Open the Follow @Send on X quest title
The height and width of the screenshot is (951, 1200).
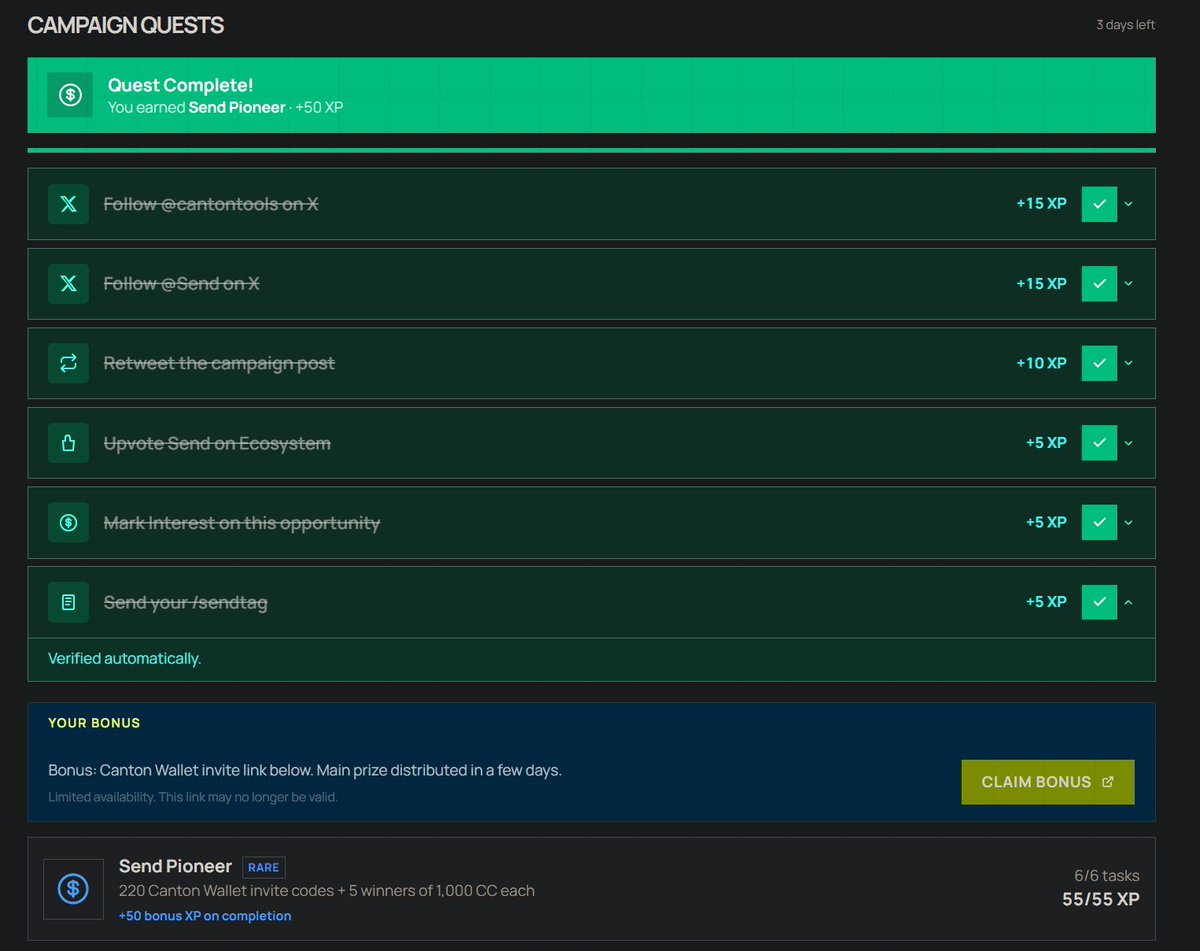coord(182,284)
